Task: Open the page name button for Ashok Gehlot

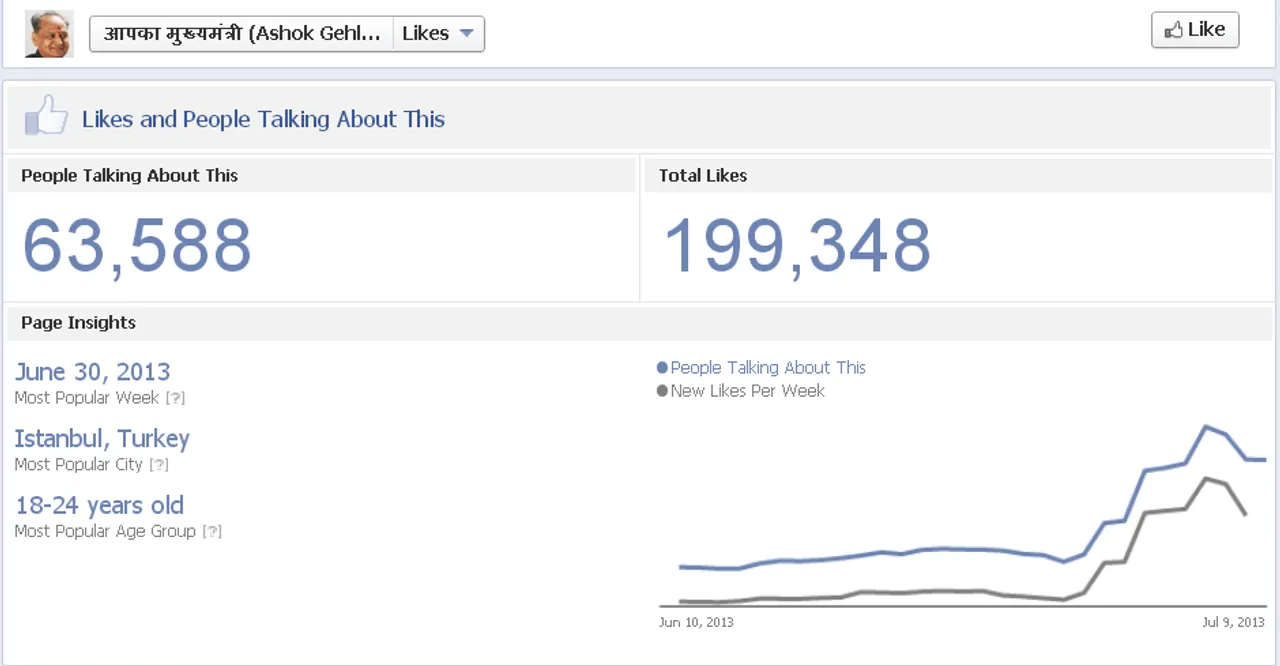Action: coord(241,34)
